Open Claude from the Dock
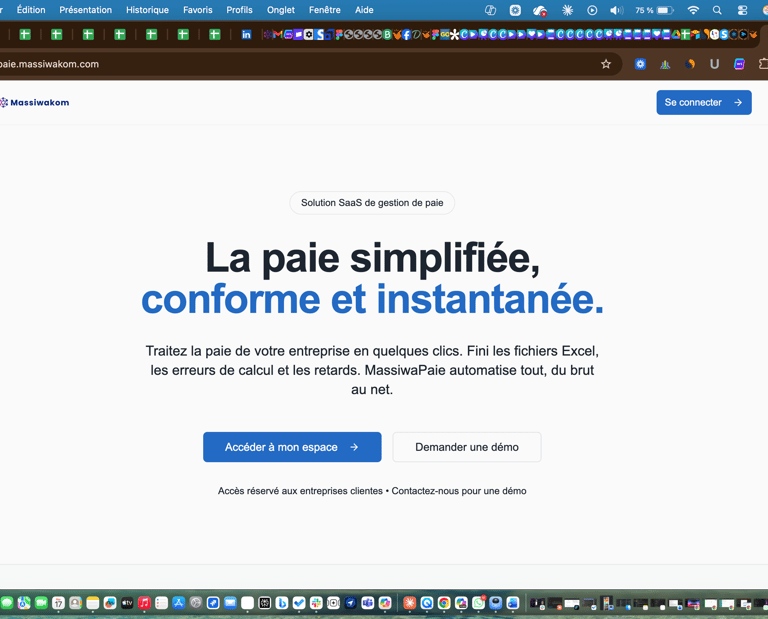768x619 pixels. point(409,603)
